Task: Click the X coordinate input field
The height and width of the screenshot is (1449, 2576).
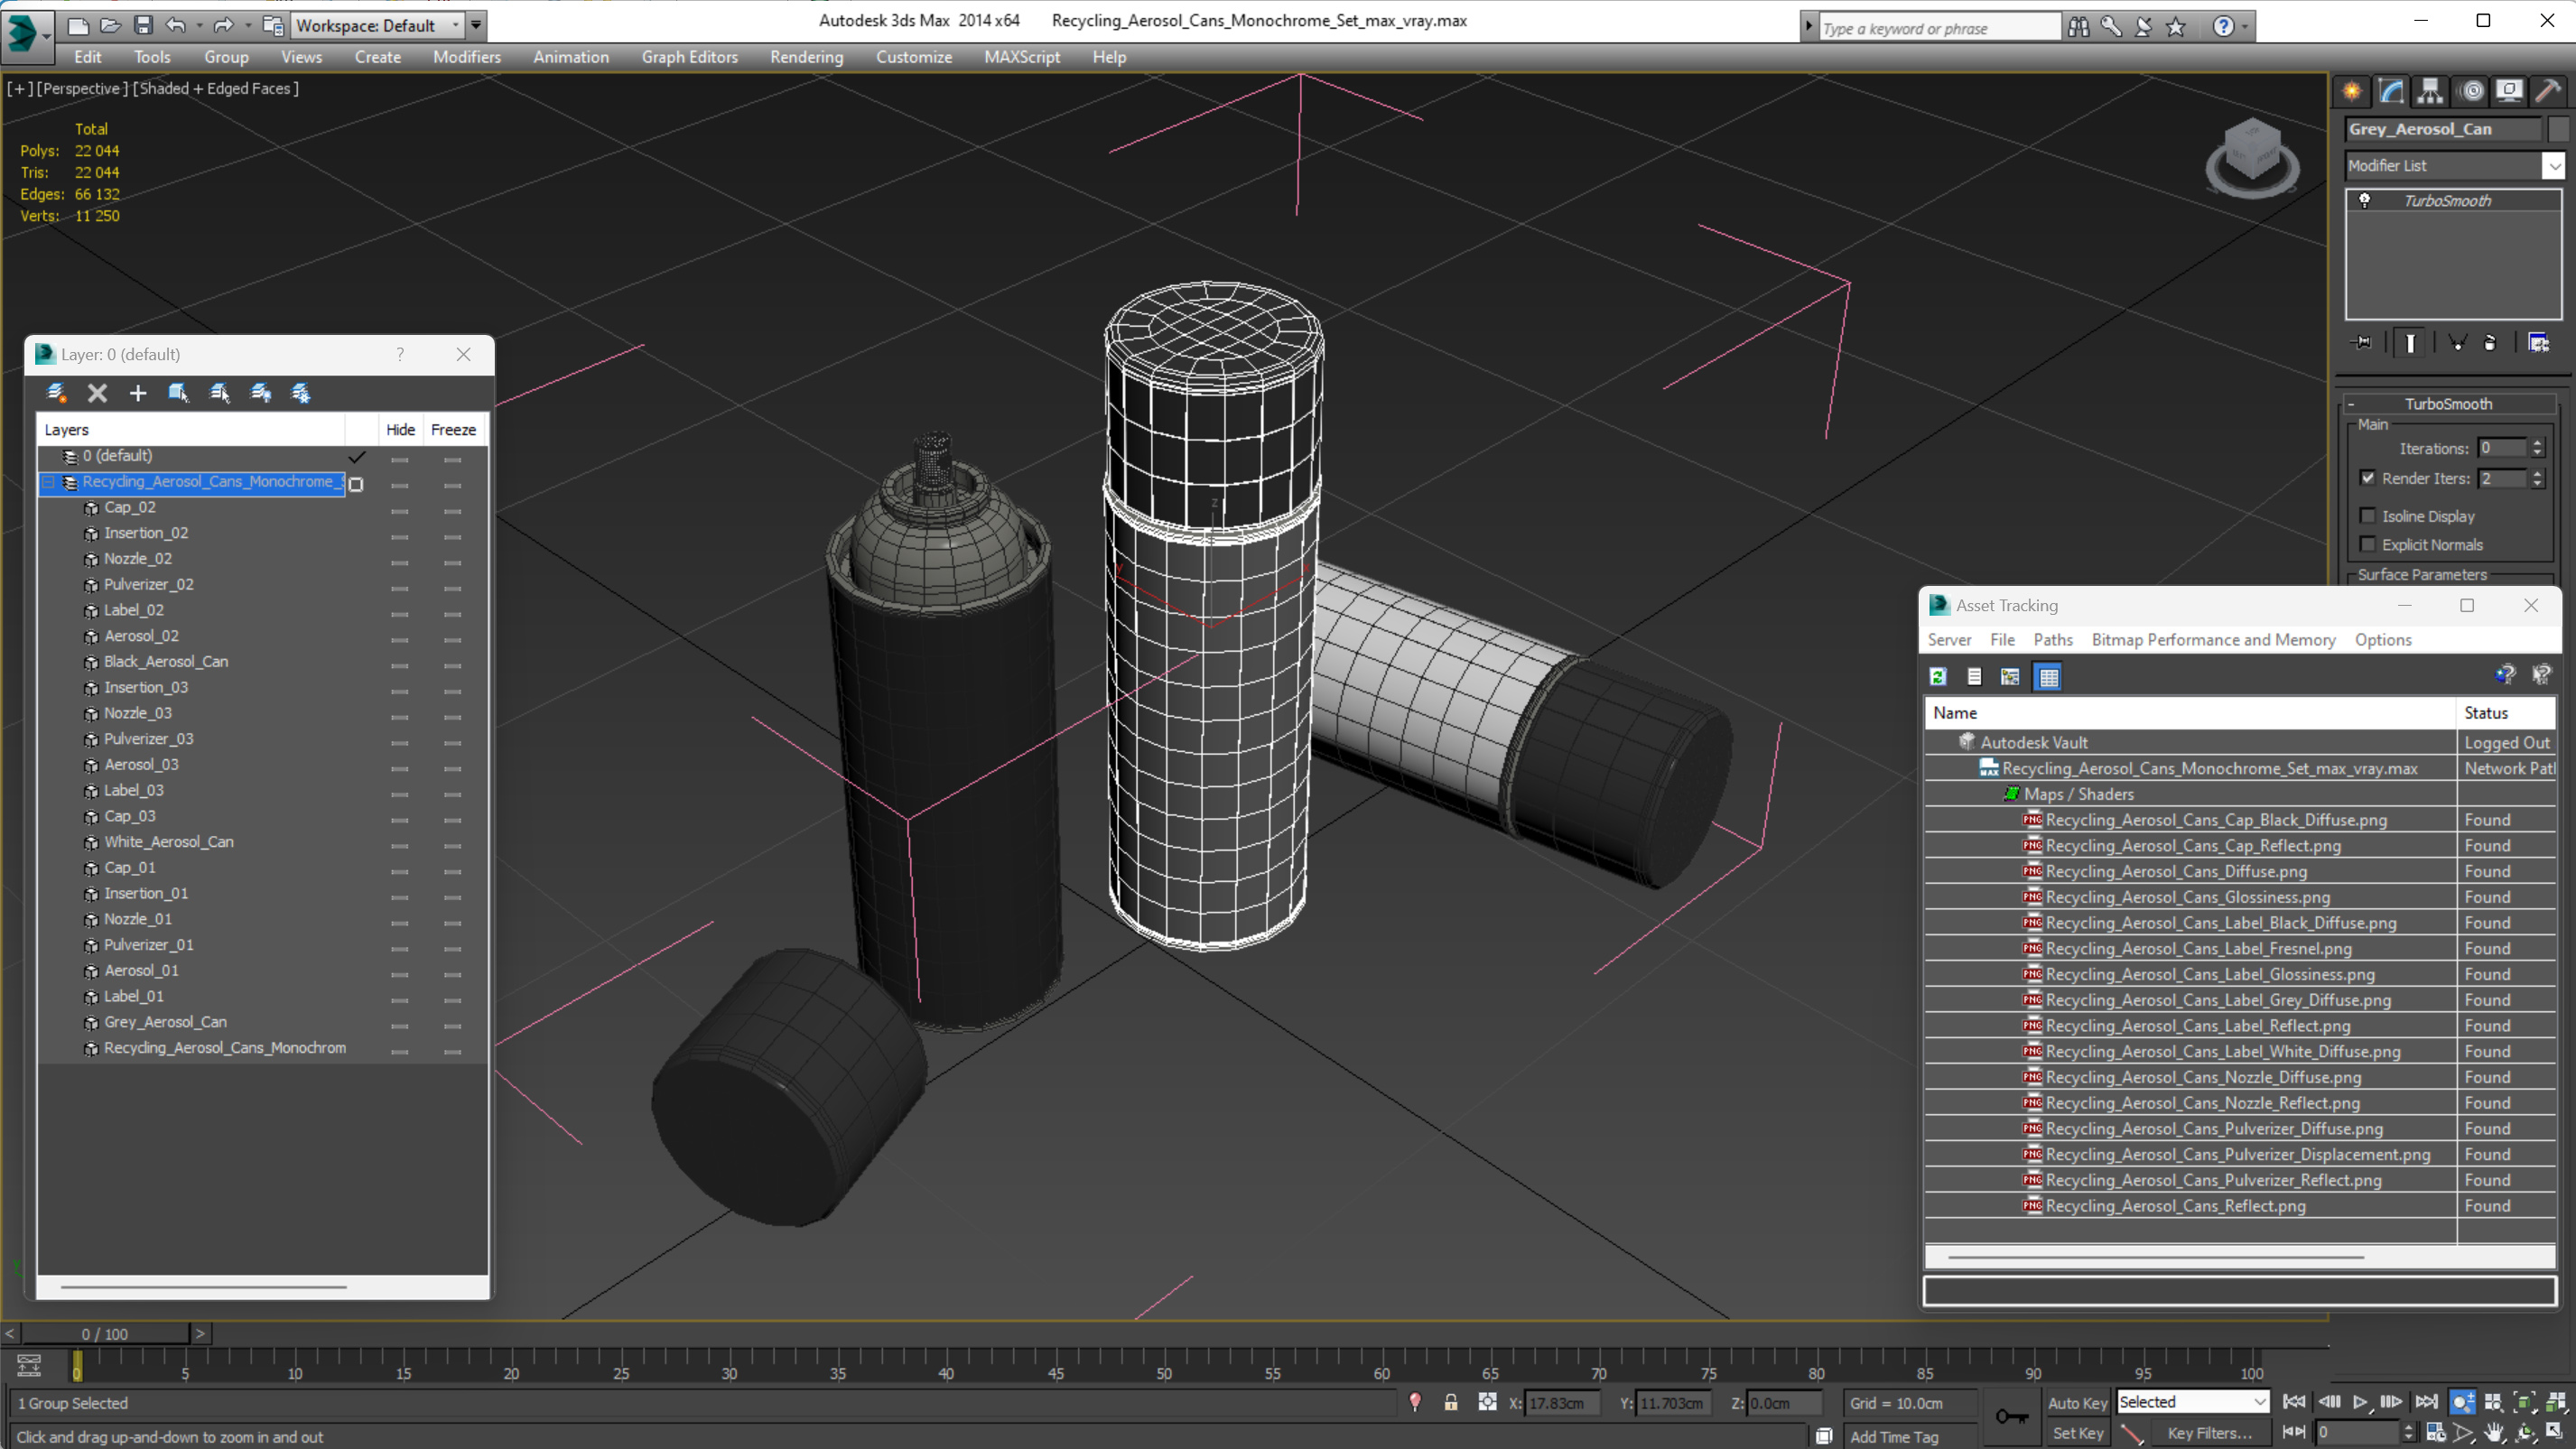Action: click(x=1562, y=1403)
